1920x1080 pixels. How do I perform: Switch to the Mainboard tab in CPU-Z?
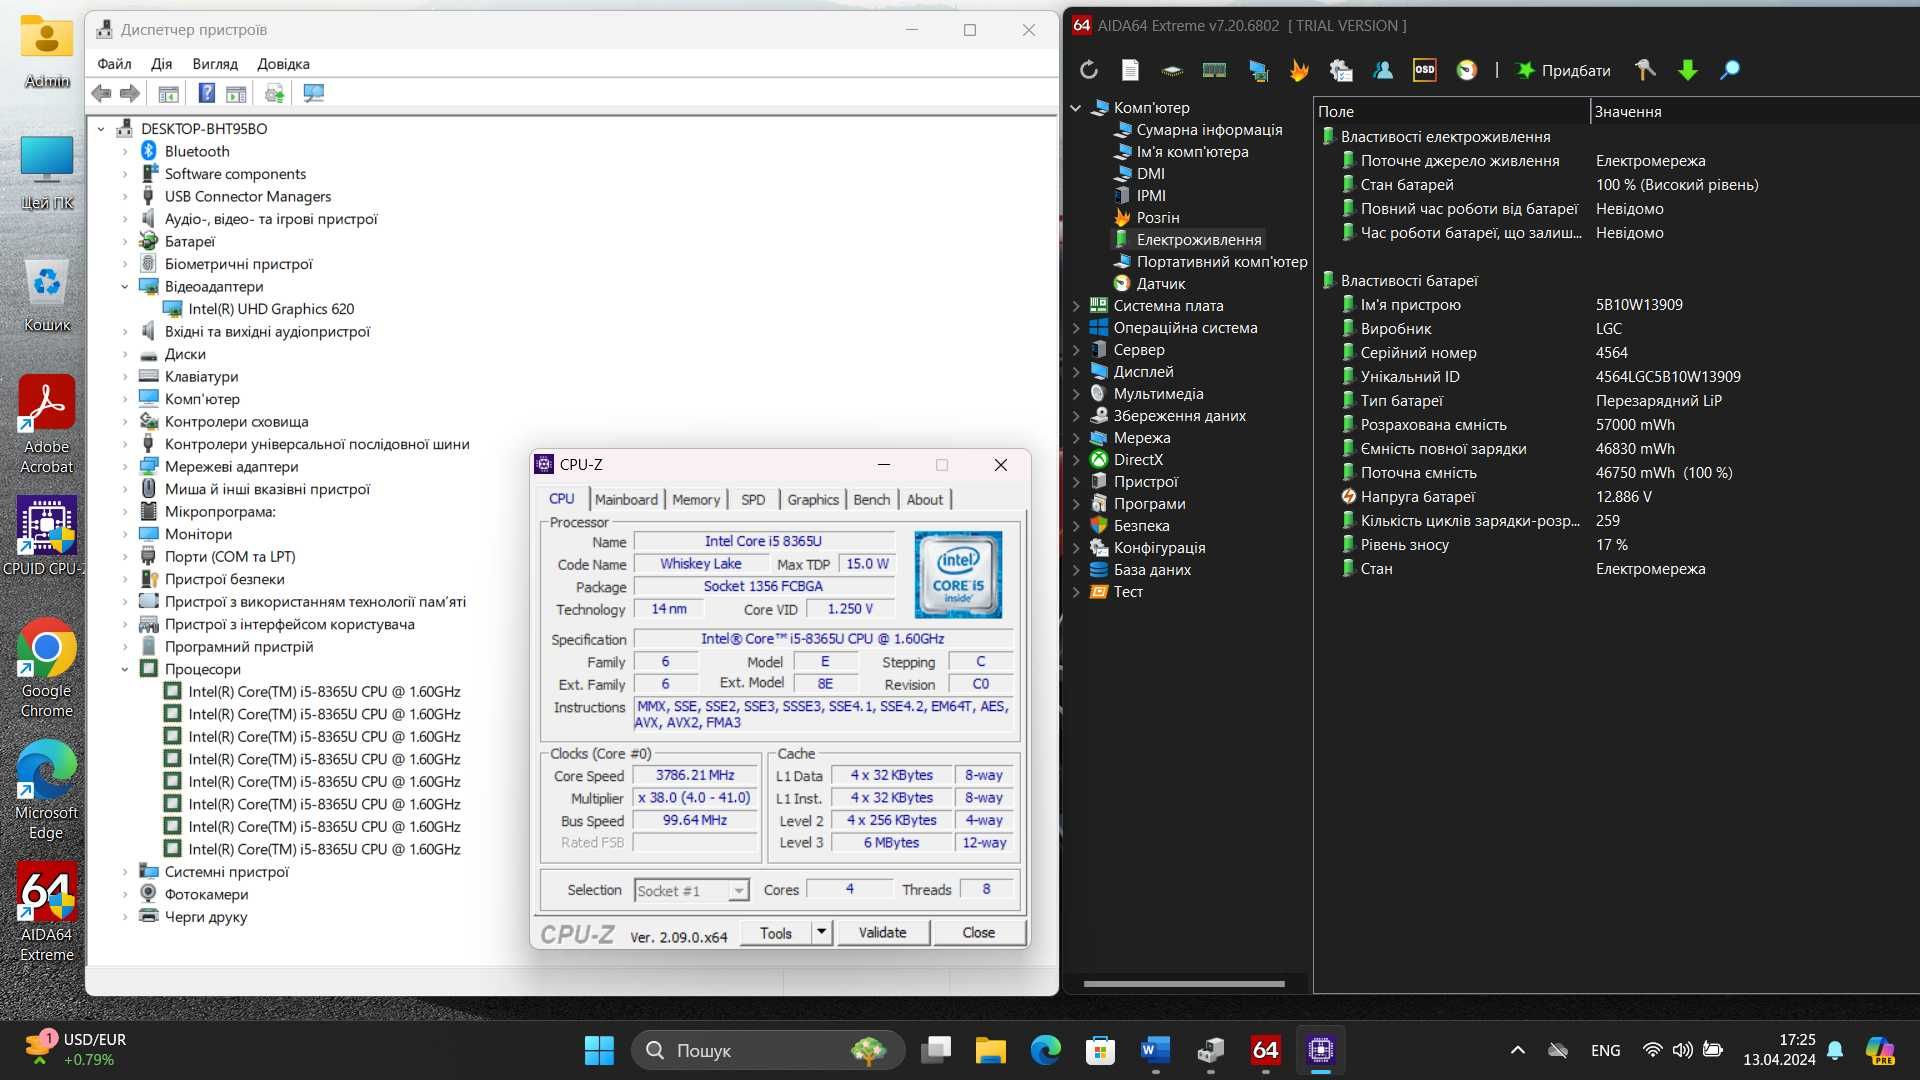pos(626,499)
